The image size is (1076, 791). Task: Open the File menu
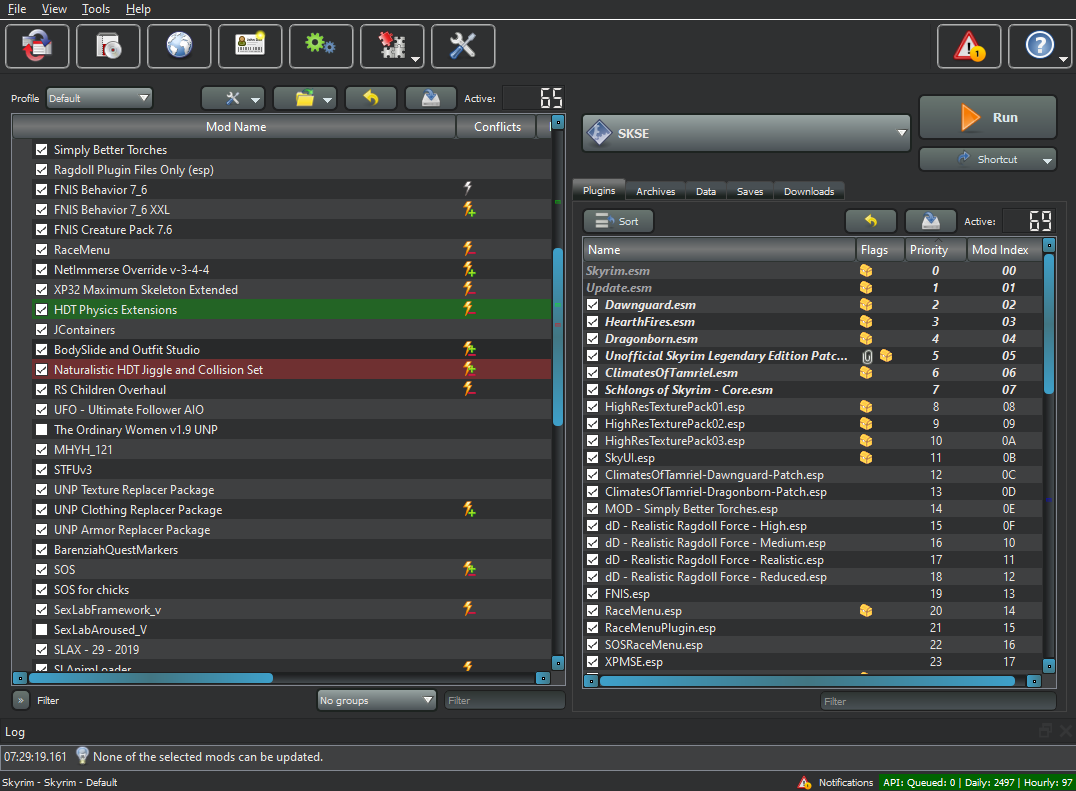tap(17, 9)
